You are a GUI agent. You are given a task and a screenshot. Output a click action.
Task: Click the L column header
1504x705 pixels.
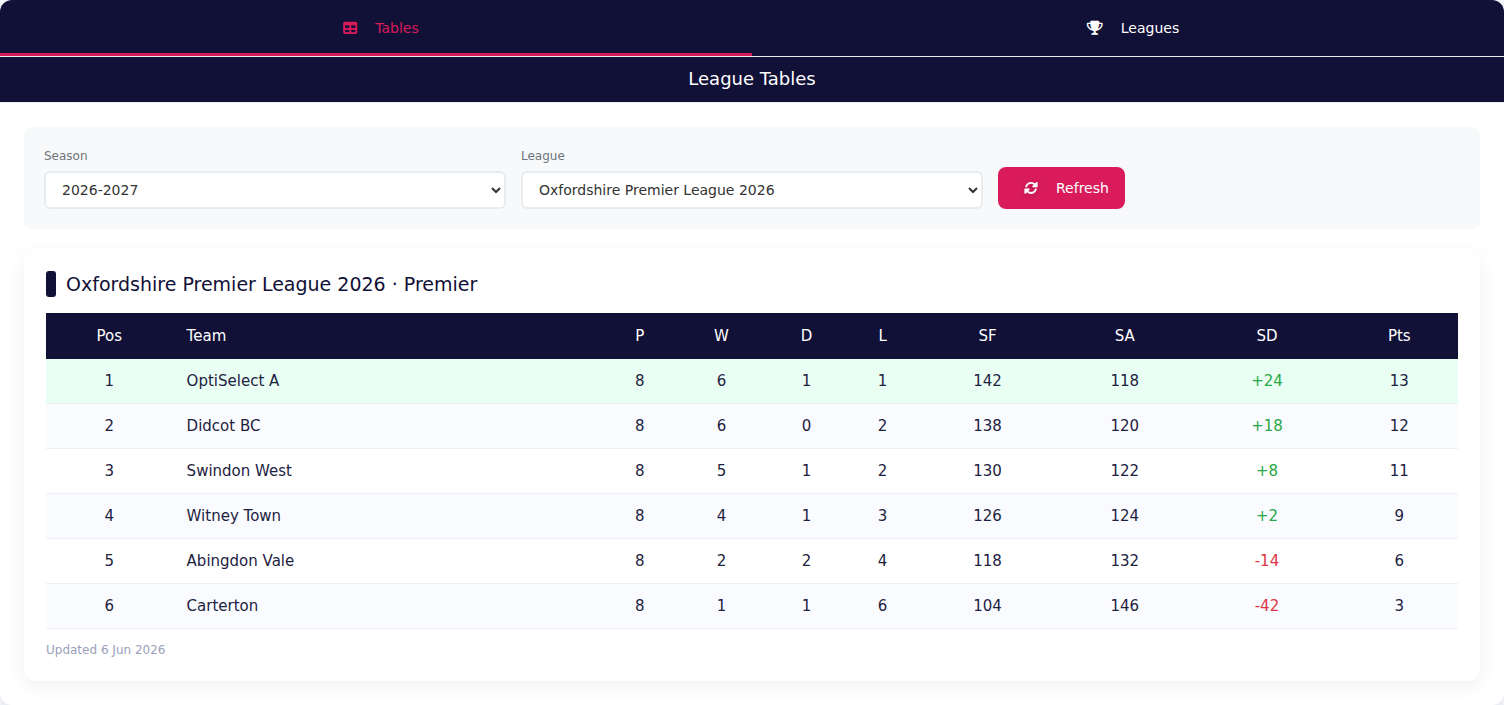click(882, 336)
